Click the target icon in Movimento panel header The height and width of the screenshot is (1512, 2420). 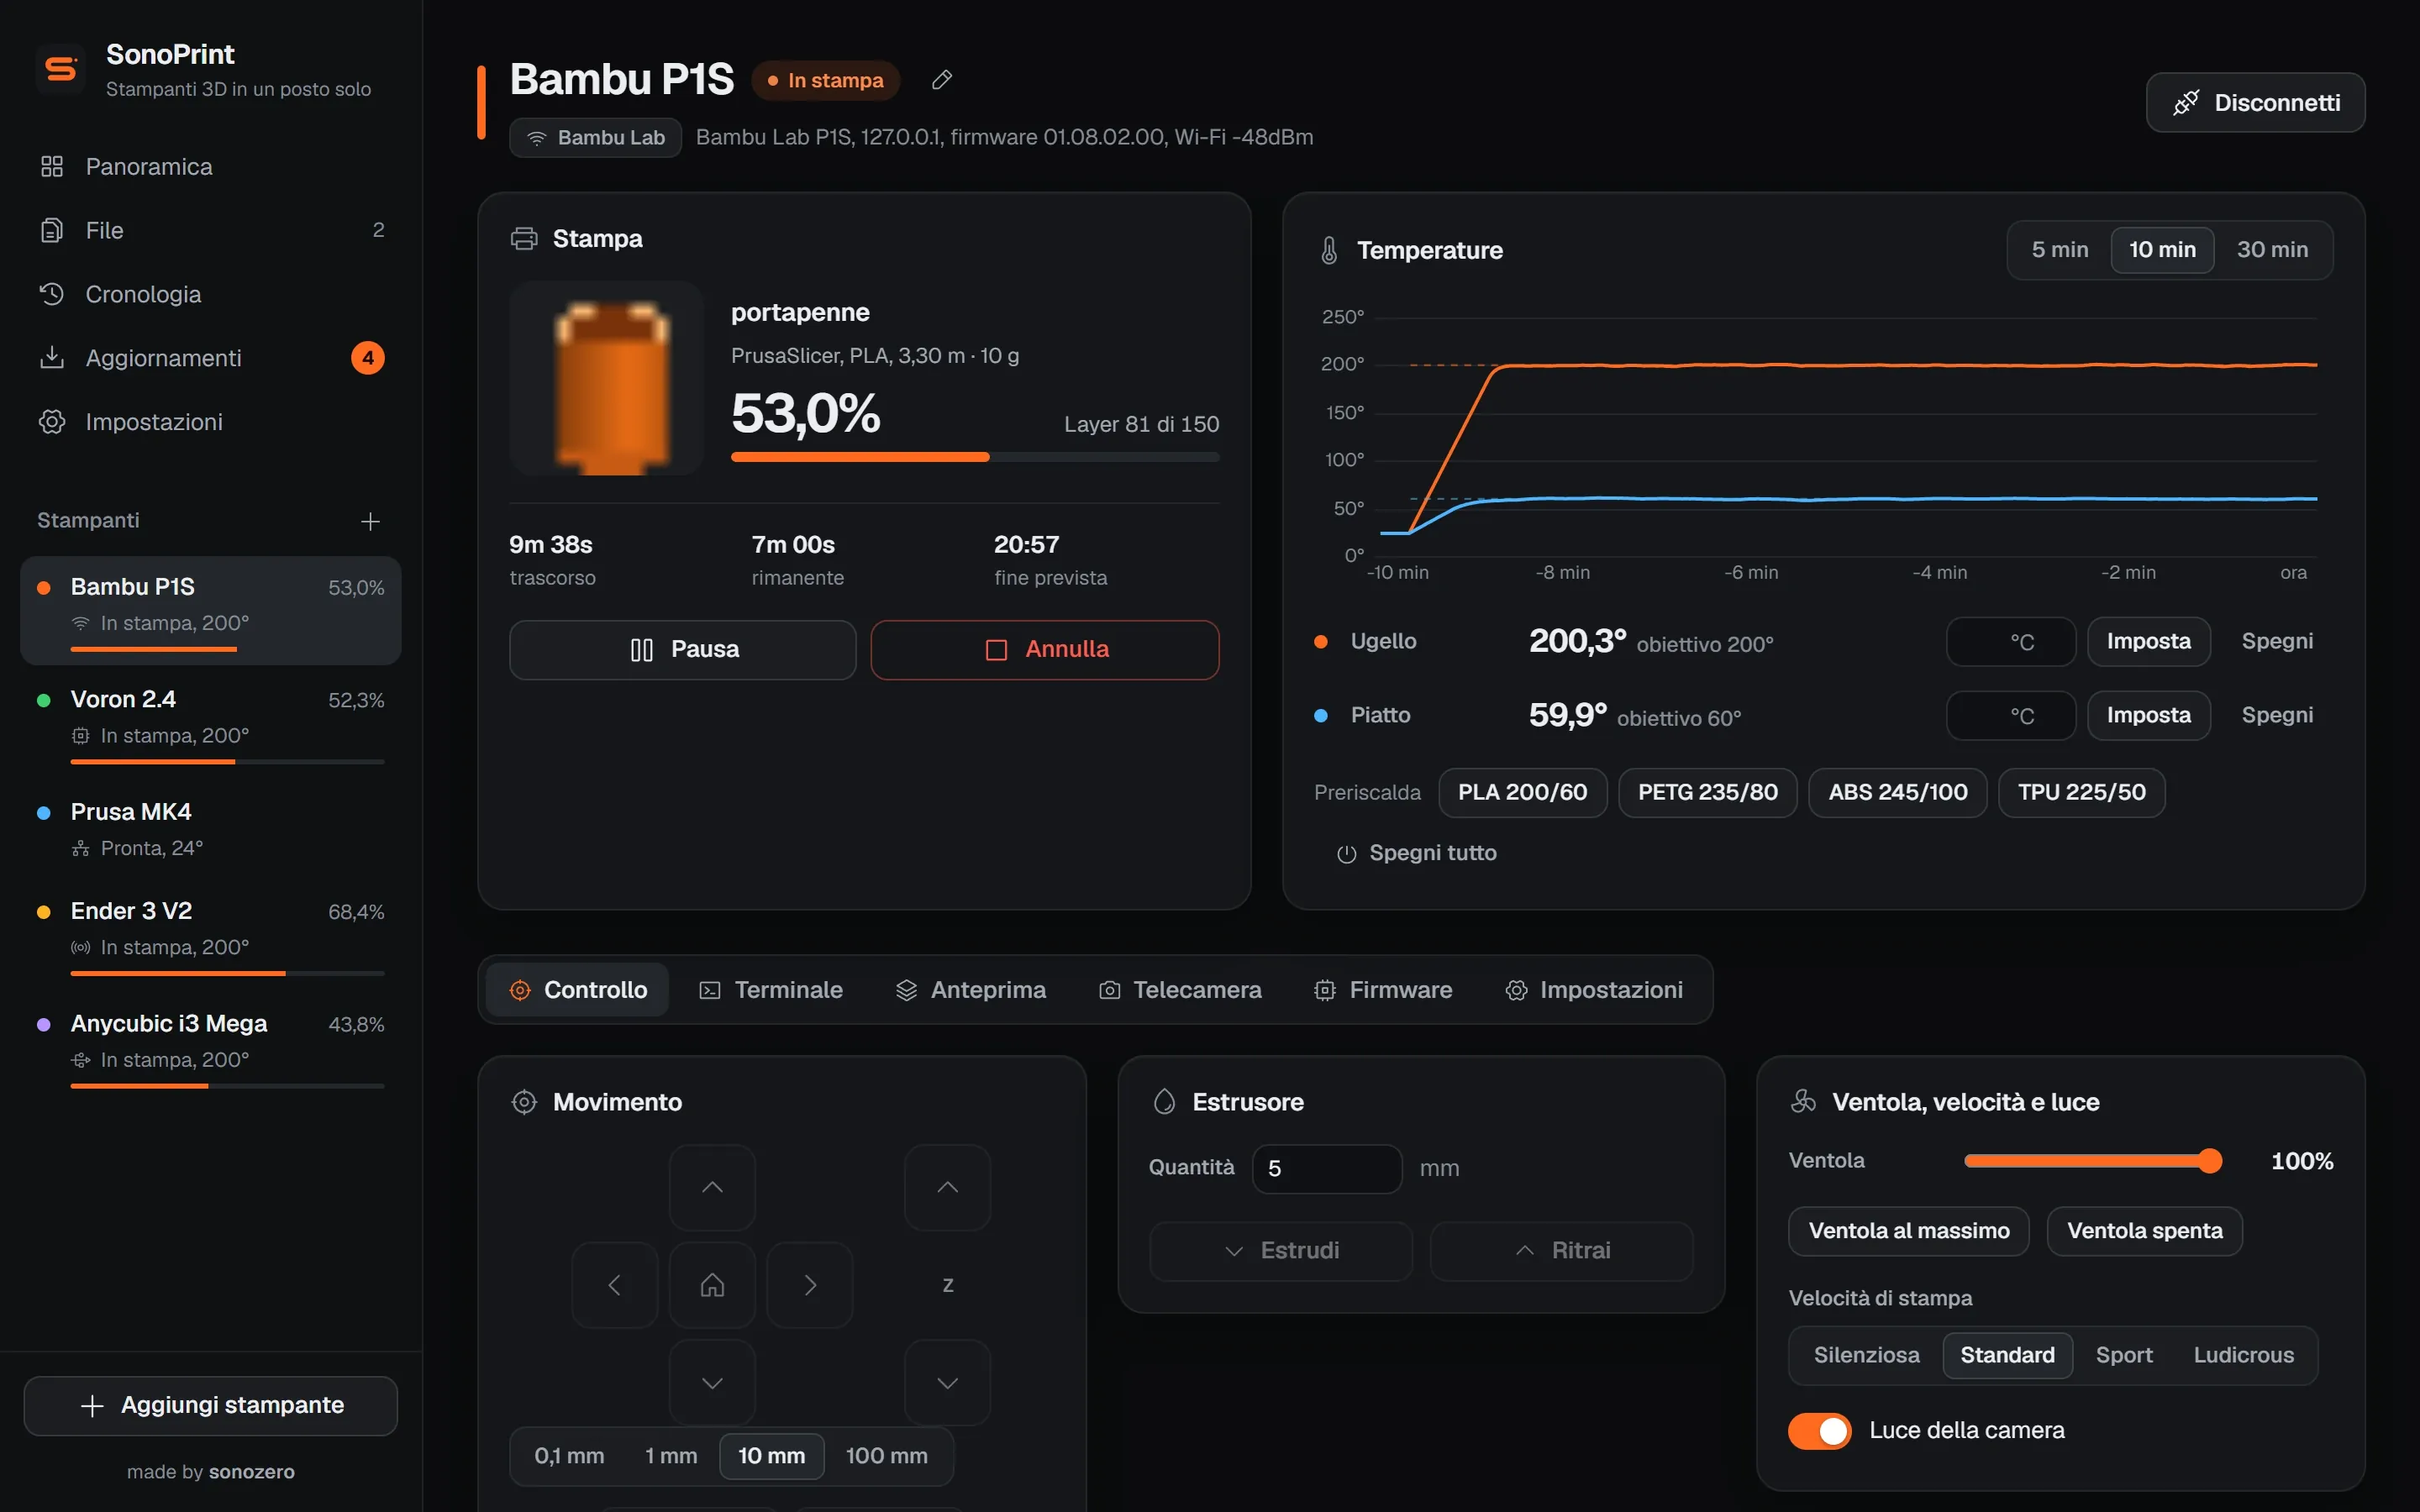tap(524, 1102)
